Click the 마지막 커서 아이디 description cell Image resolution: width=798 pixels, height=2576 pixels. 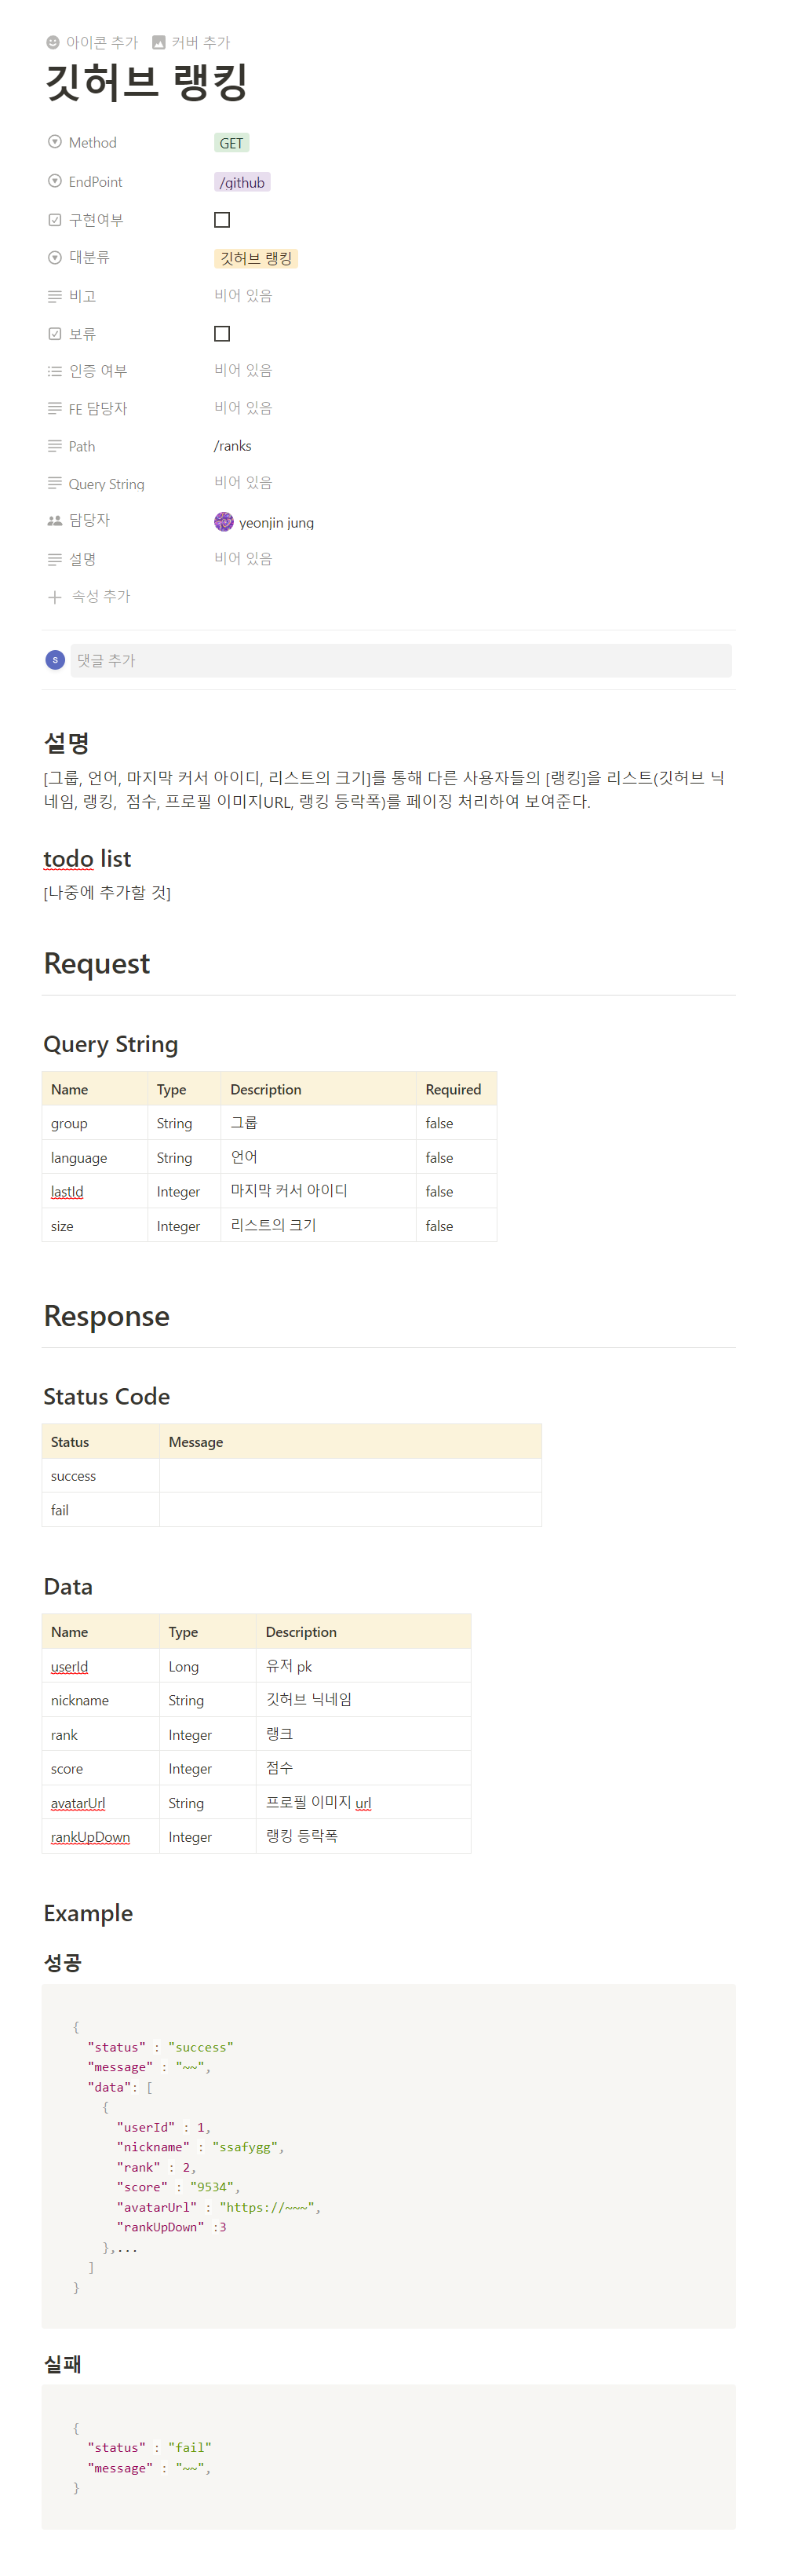[x=318, y=1191]
